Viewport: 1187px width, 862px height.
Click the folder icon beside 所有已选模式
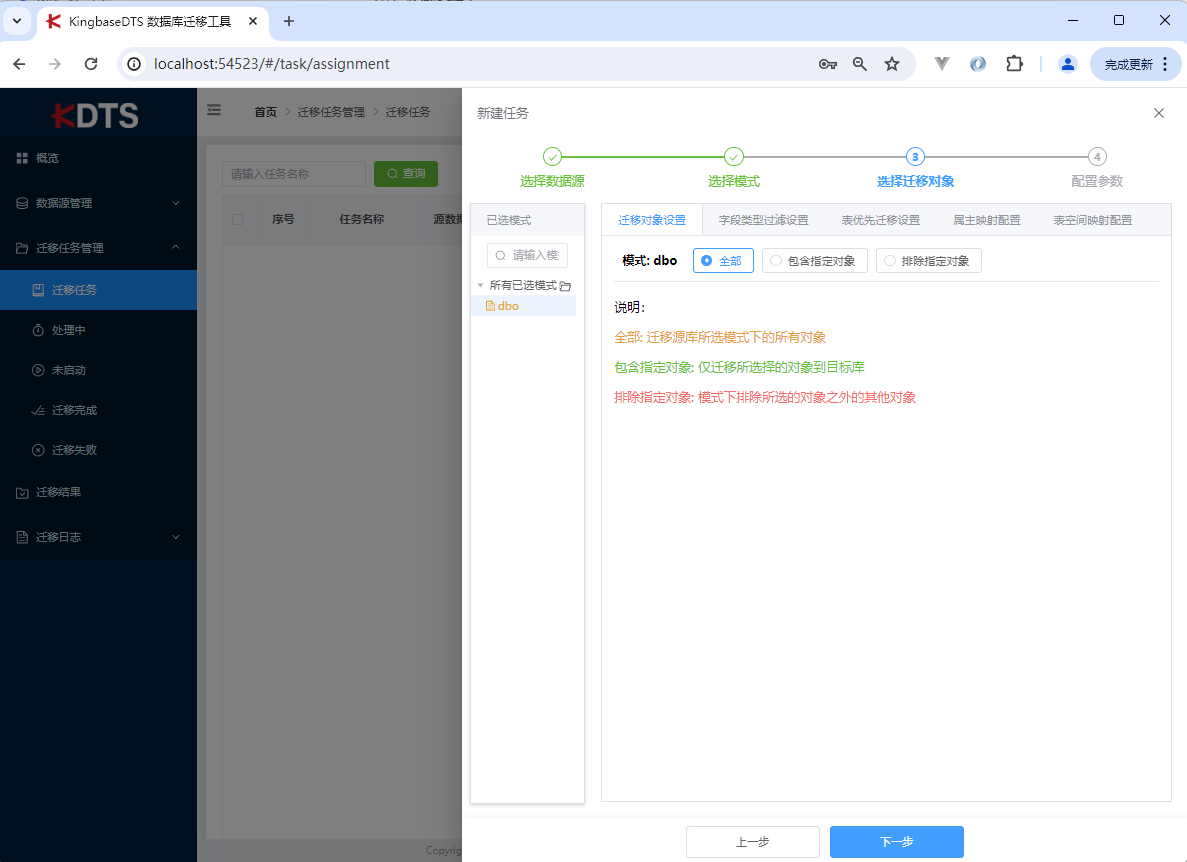point(565,286)
